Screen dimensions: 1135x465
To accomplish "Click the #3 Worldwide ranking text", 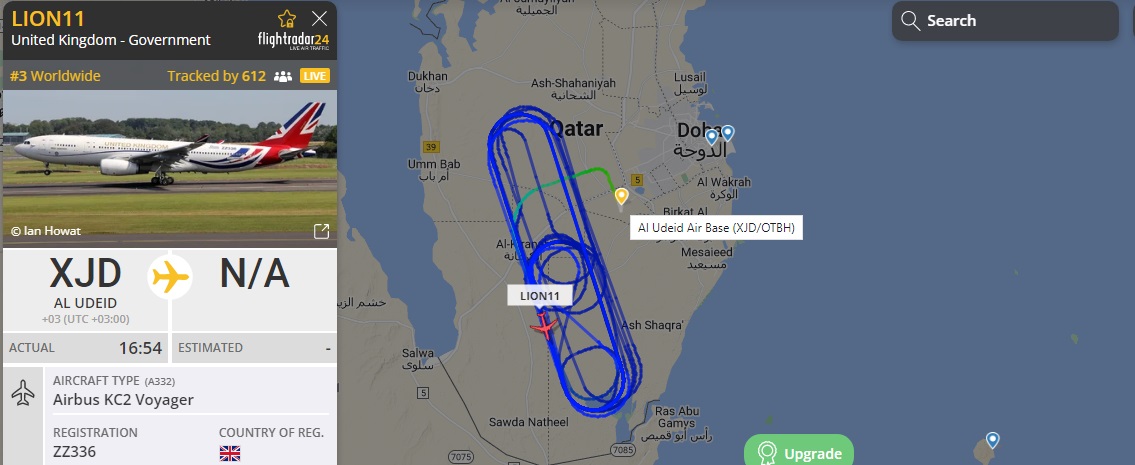I will [56, 76].
